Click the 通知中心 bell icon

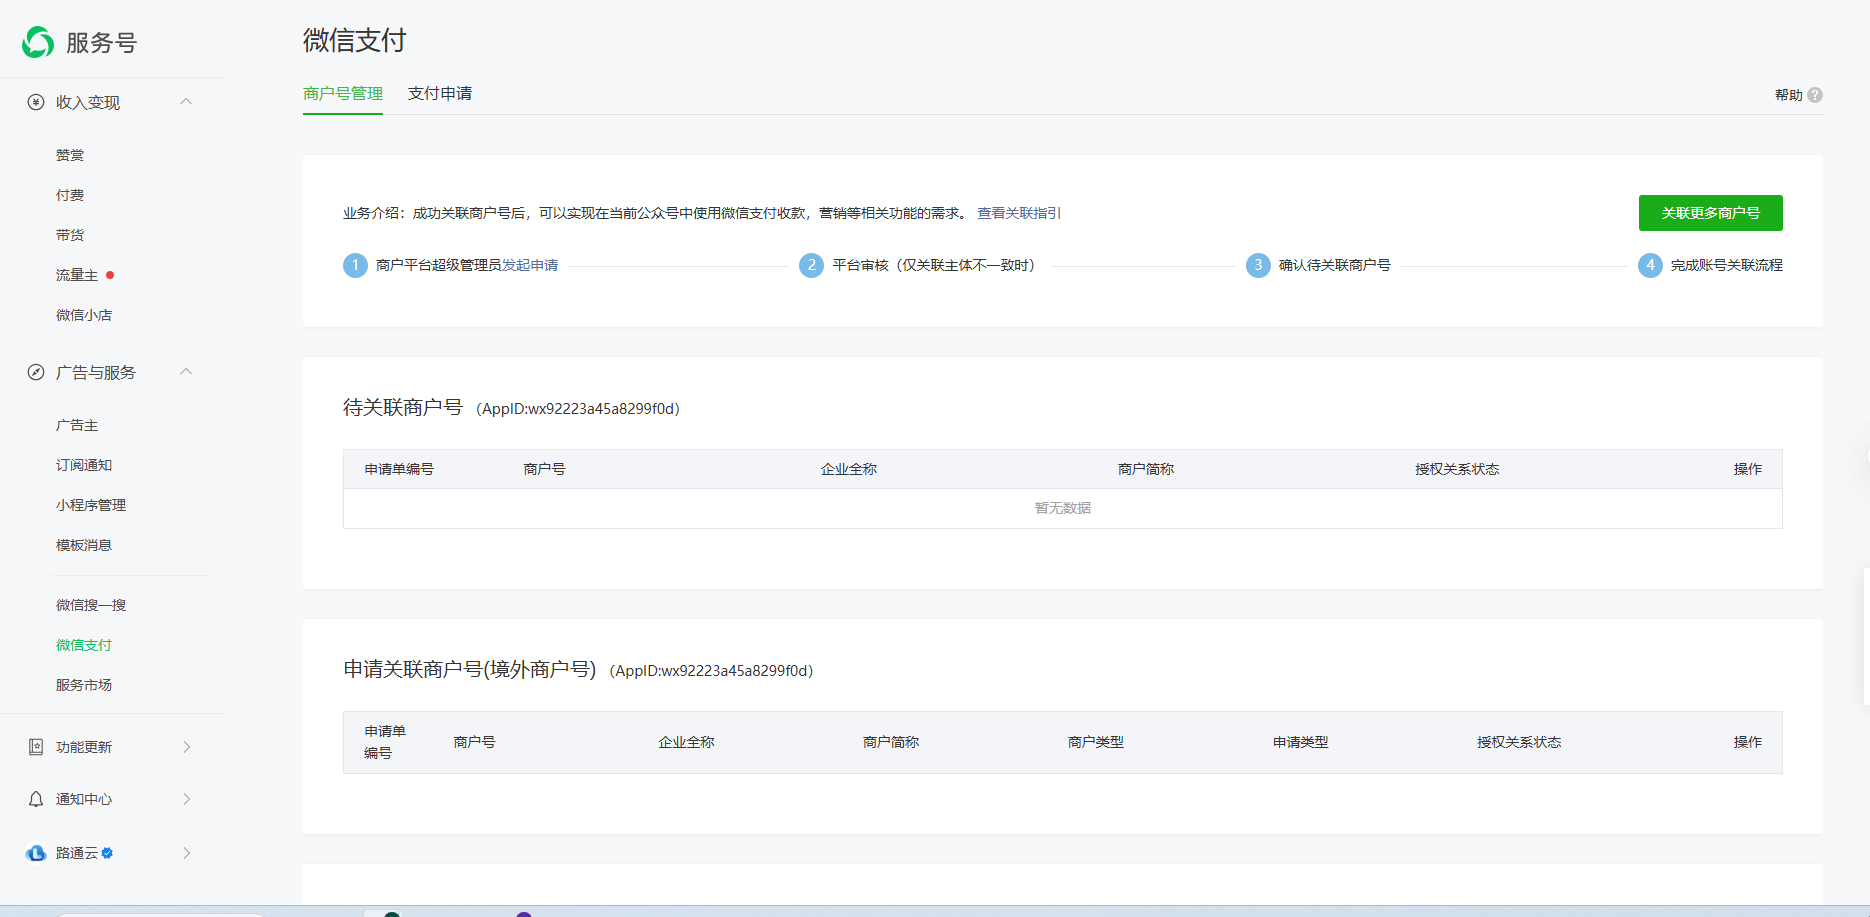(36, 799)
